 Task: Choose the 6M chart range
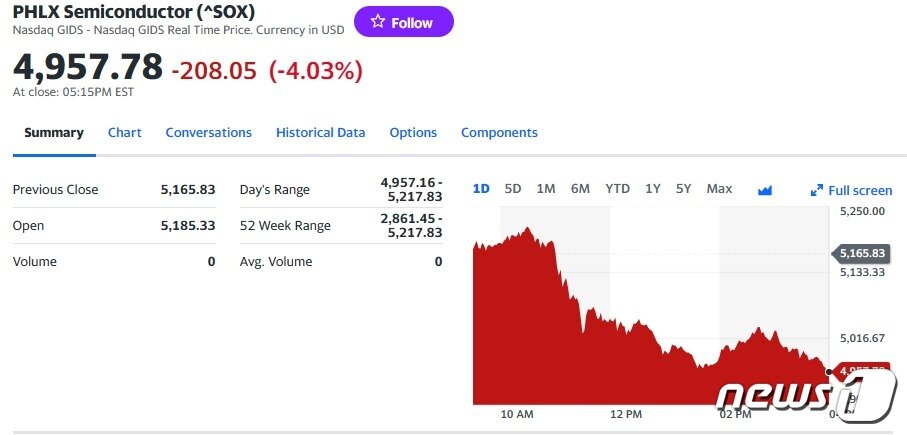580,189
